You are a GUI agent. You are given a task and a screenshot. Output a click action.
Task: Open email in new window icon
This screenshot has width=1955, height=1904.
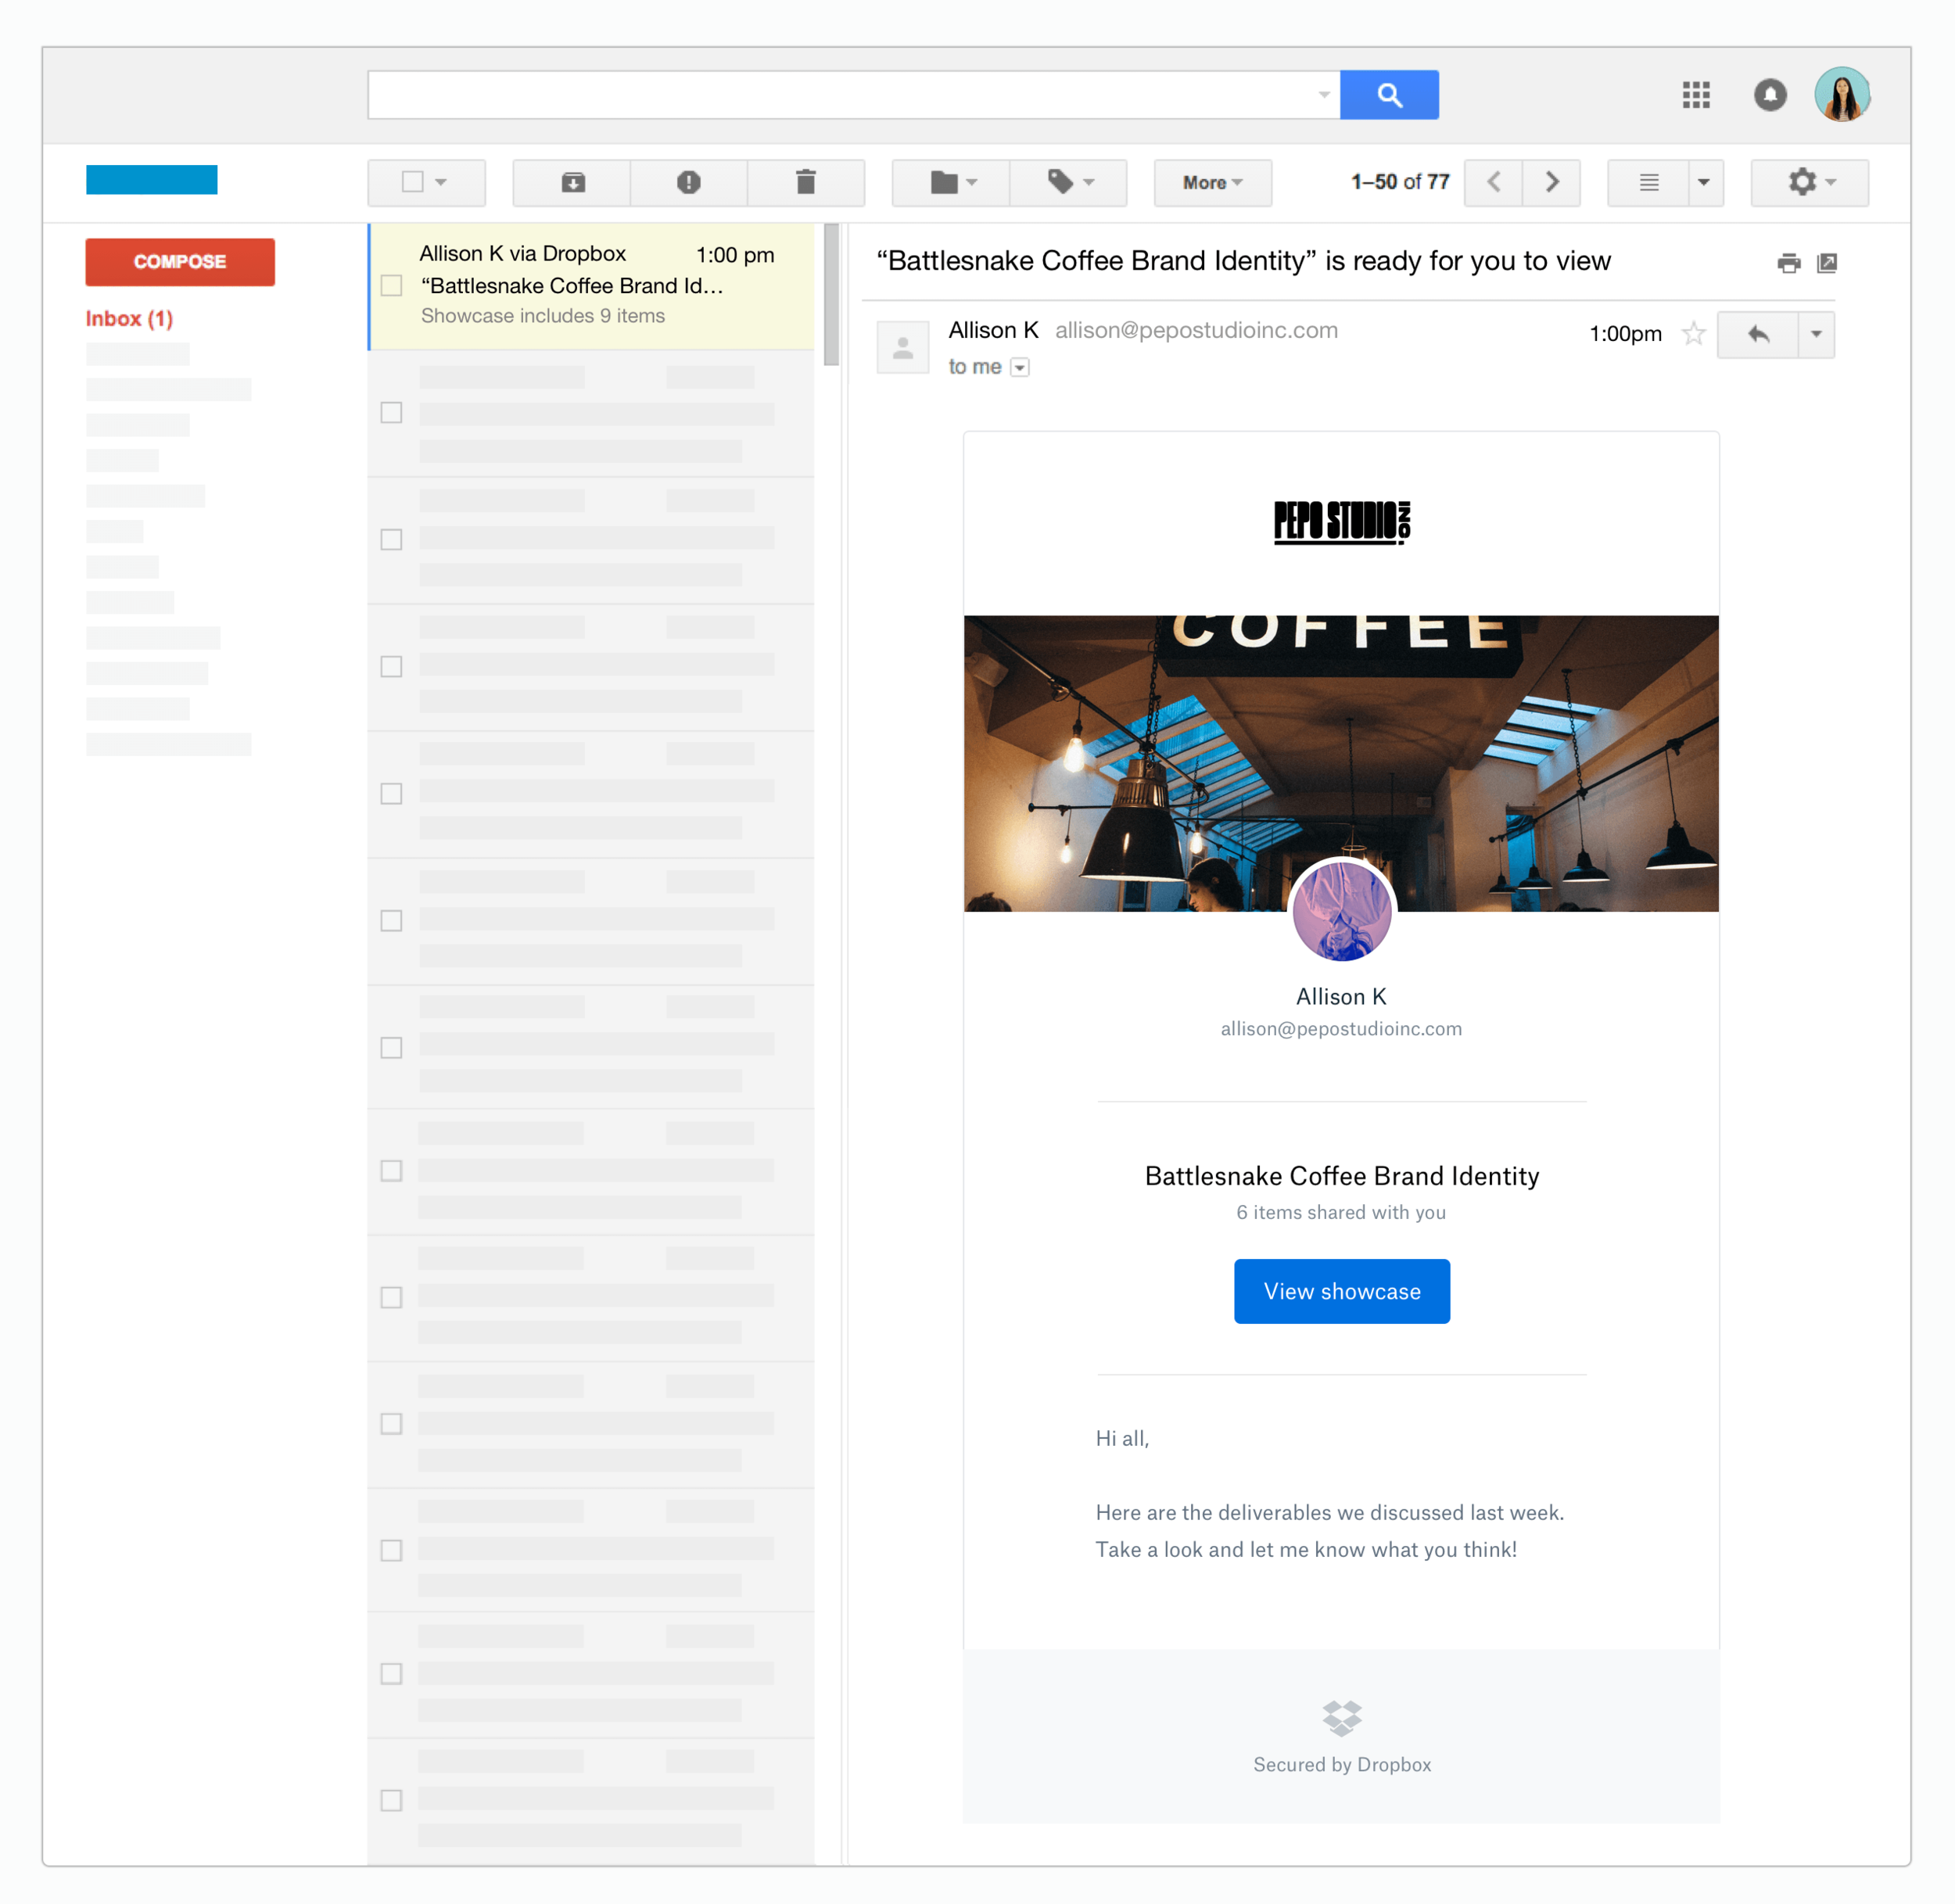click(x=1827, y=263)
